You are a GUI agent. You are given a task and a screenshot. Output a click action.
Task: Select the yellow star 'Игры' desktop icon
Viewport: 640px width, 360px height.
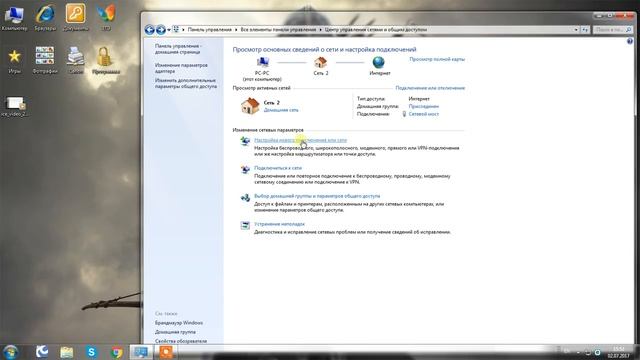pyautogui.click(x=14, y=61)
